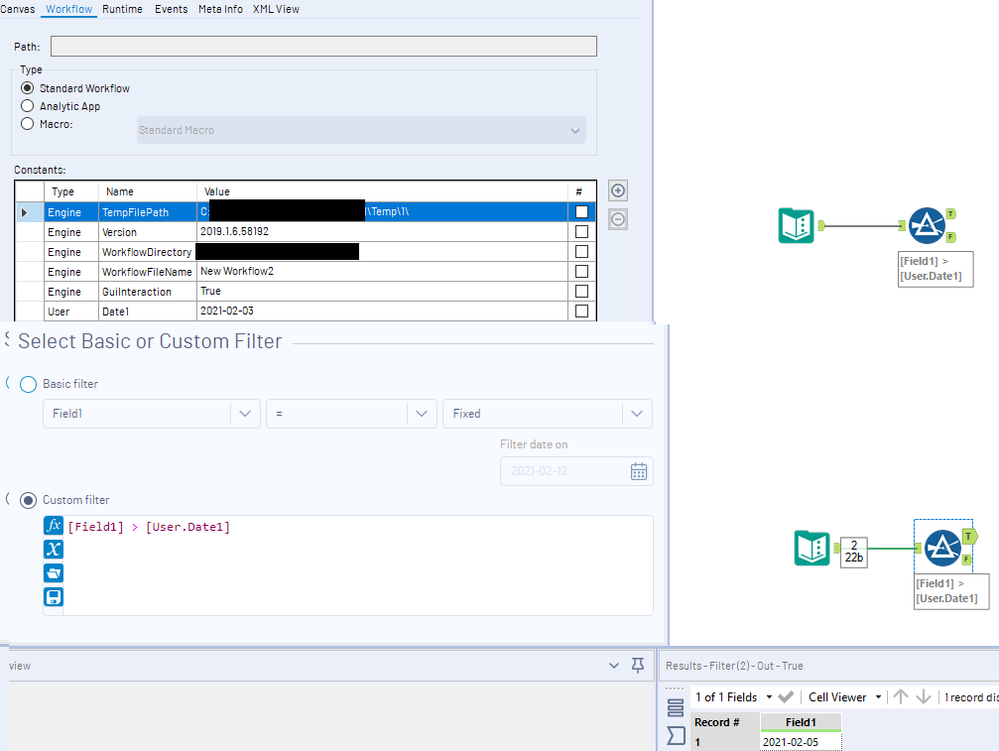This screenshot has width=999, height=751.
Task: Tick the numeric checkbox for TempFilePath
Action: (x=581, y=211)
